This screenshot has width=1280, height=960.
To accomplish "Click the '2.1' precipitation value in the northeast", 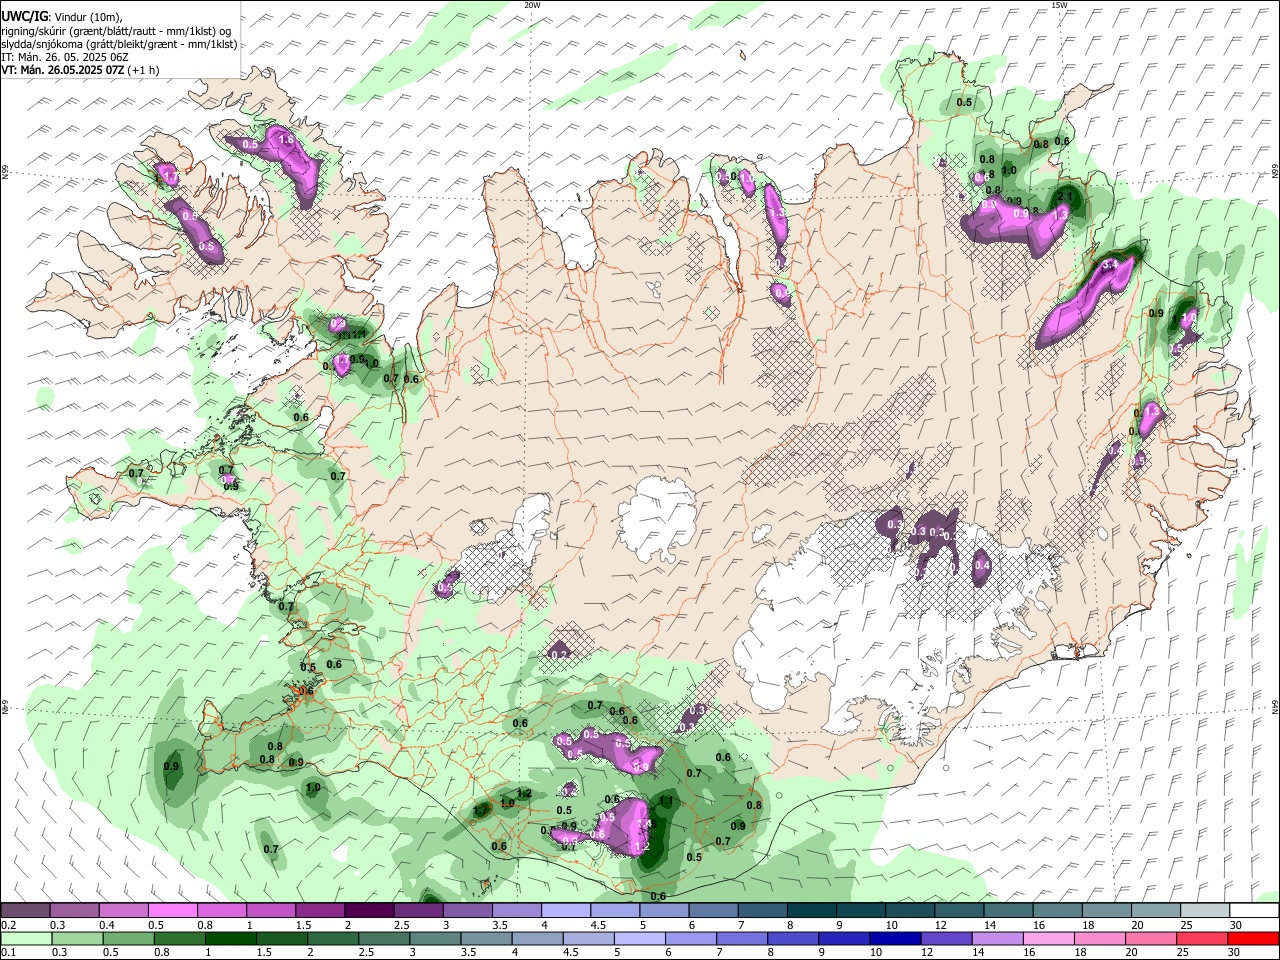I will (x=1066, y=196).
